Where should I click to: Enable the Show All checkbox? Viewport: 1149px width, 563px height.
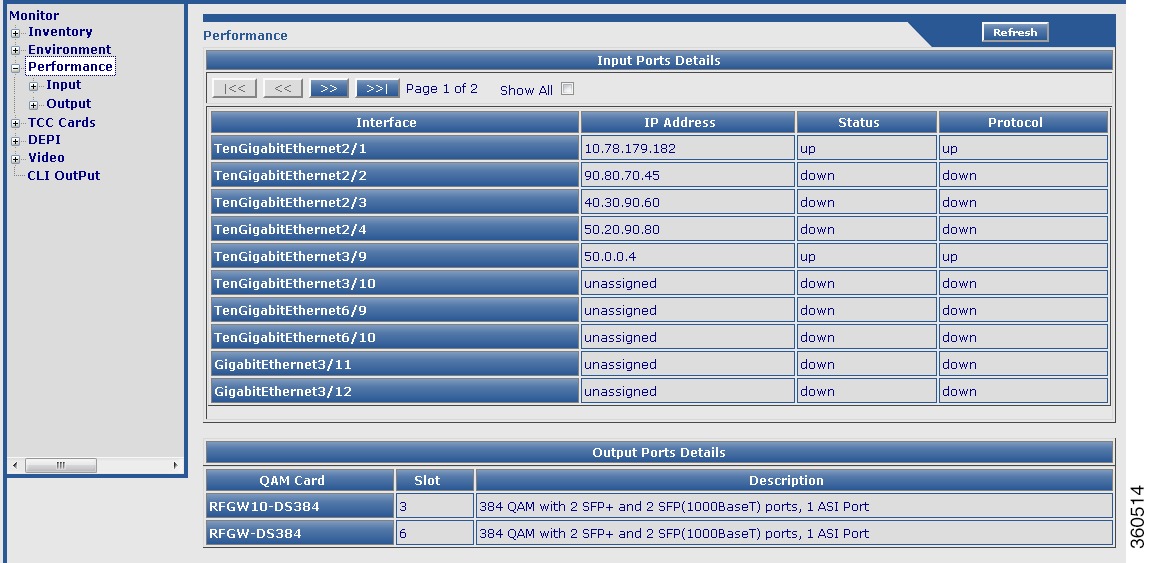pos(567,89)
